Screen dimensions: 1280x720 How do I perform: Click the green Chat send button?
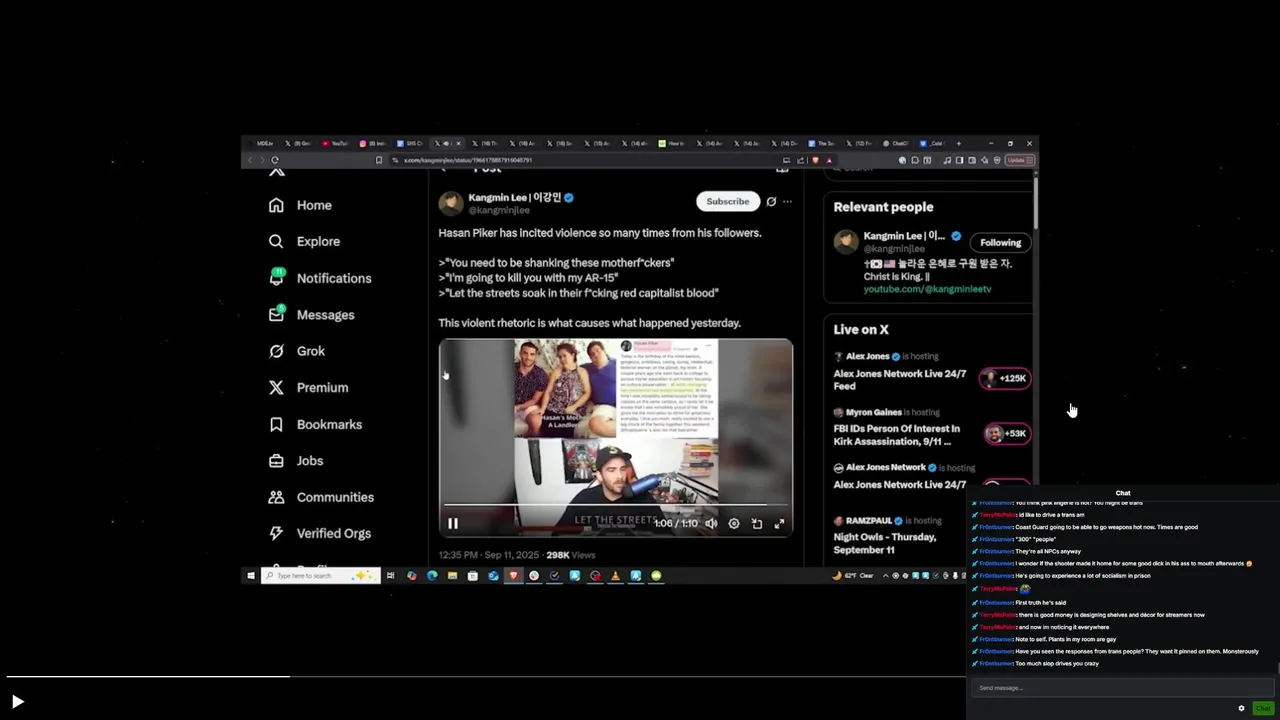coord(1263,708)
